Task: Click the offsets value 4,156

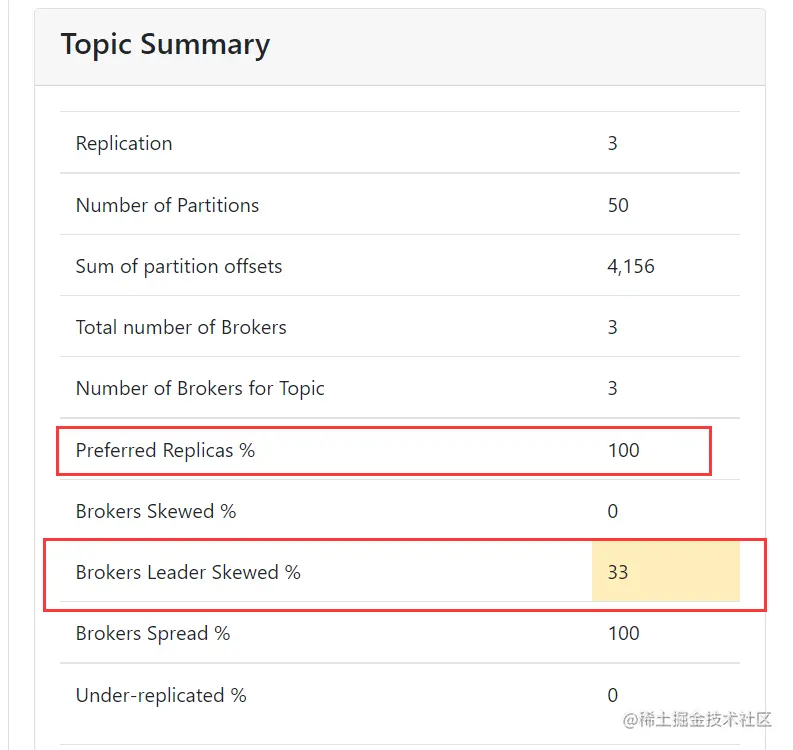Action: click(x=631, y=266)
